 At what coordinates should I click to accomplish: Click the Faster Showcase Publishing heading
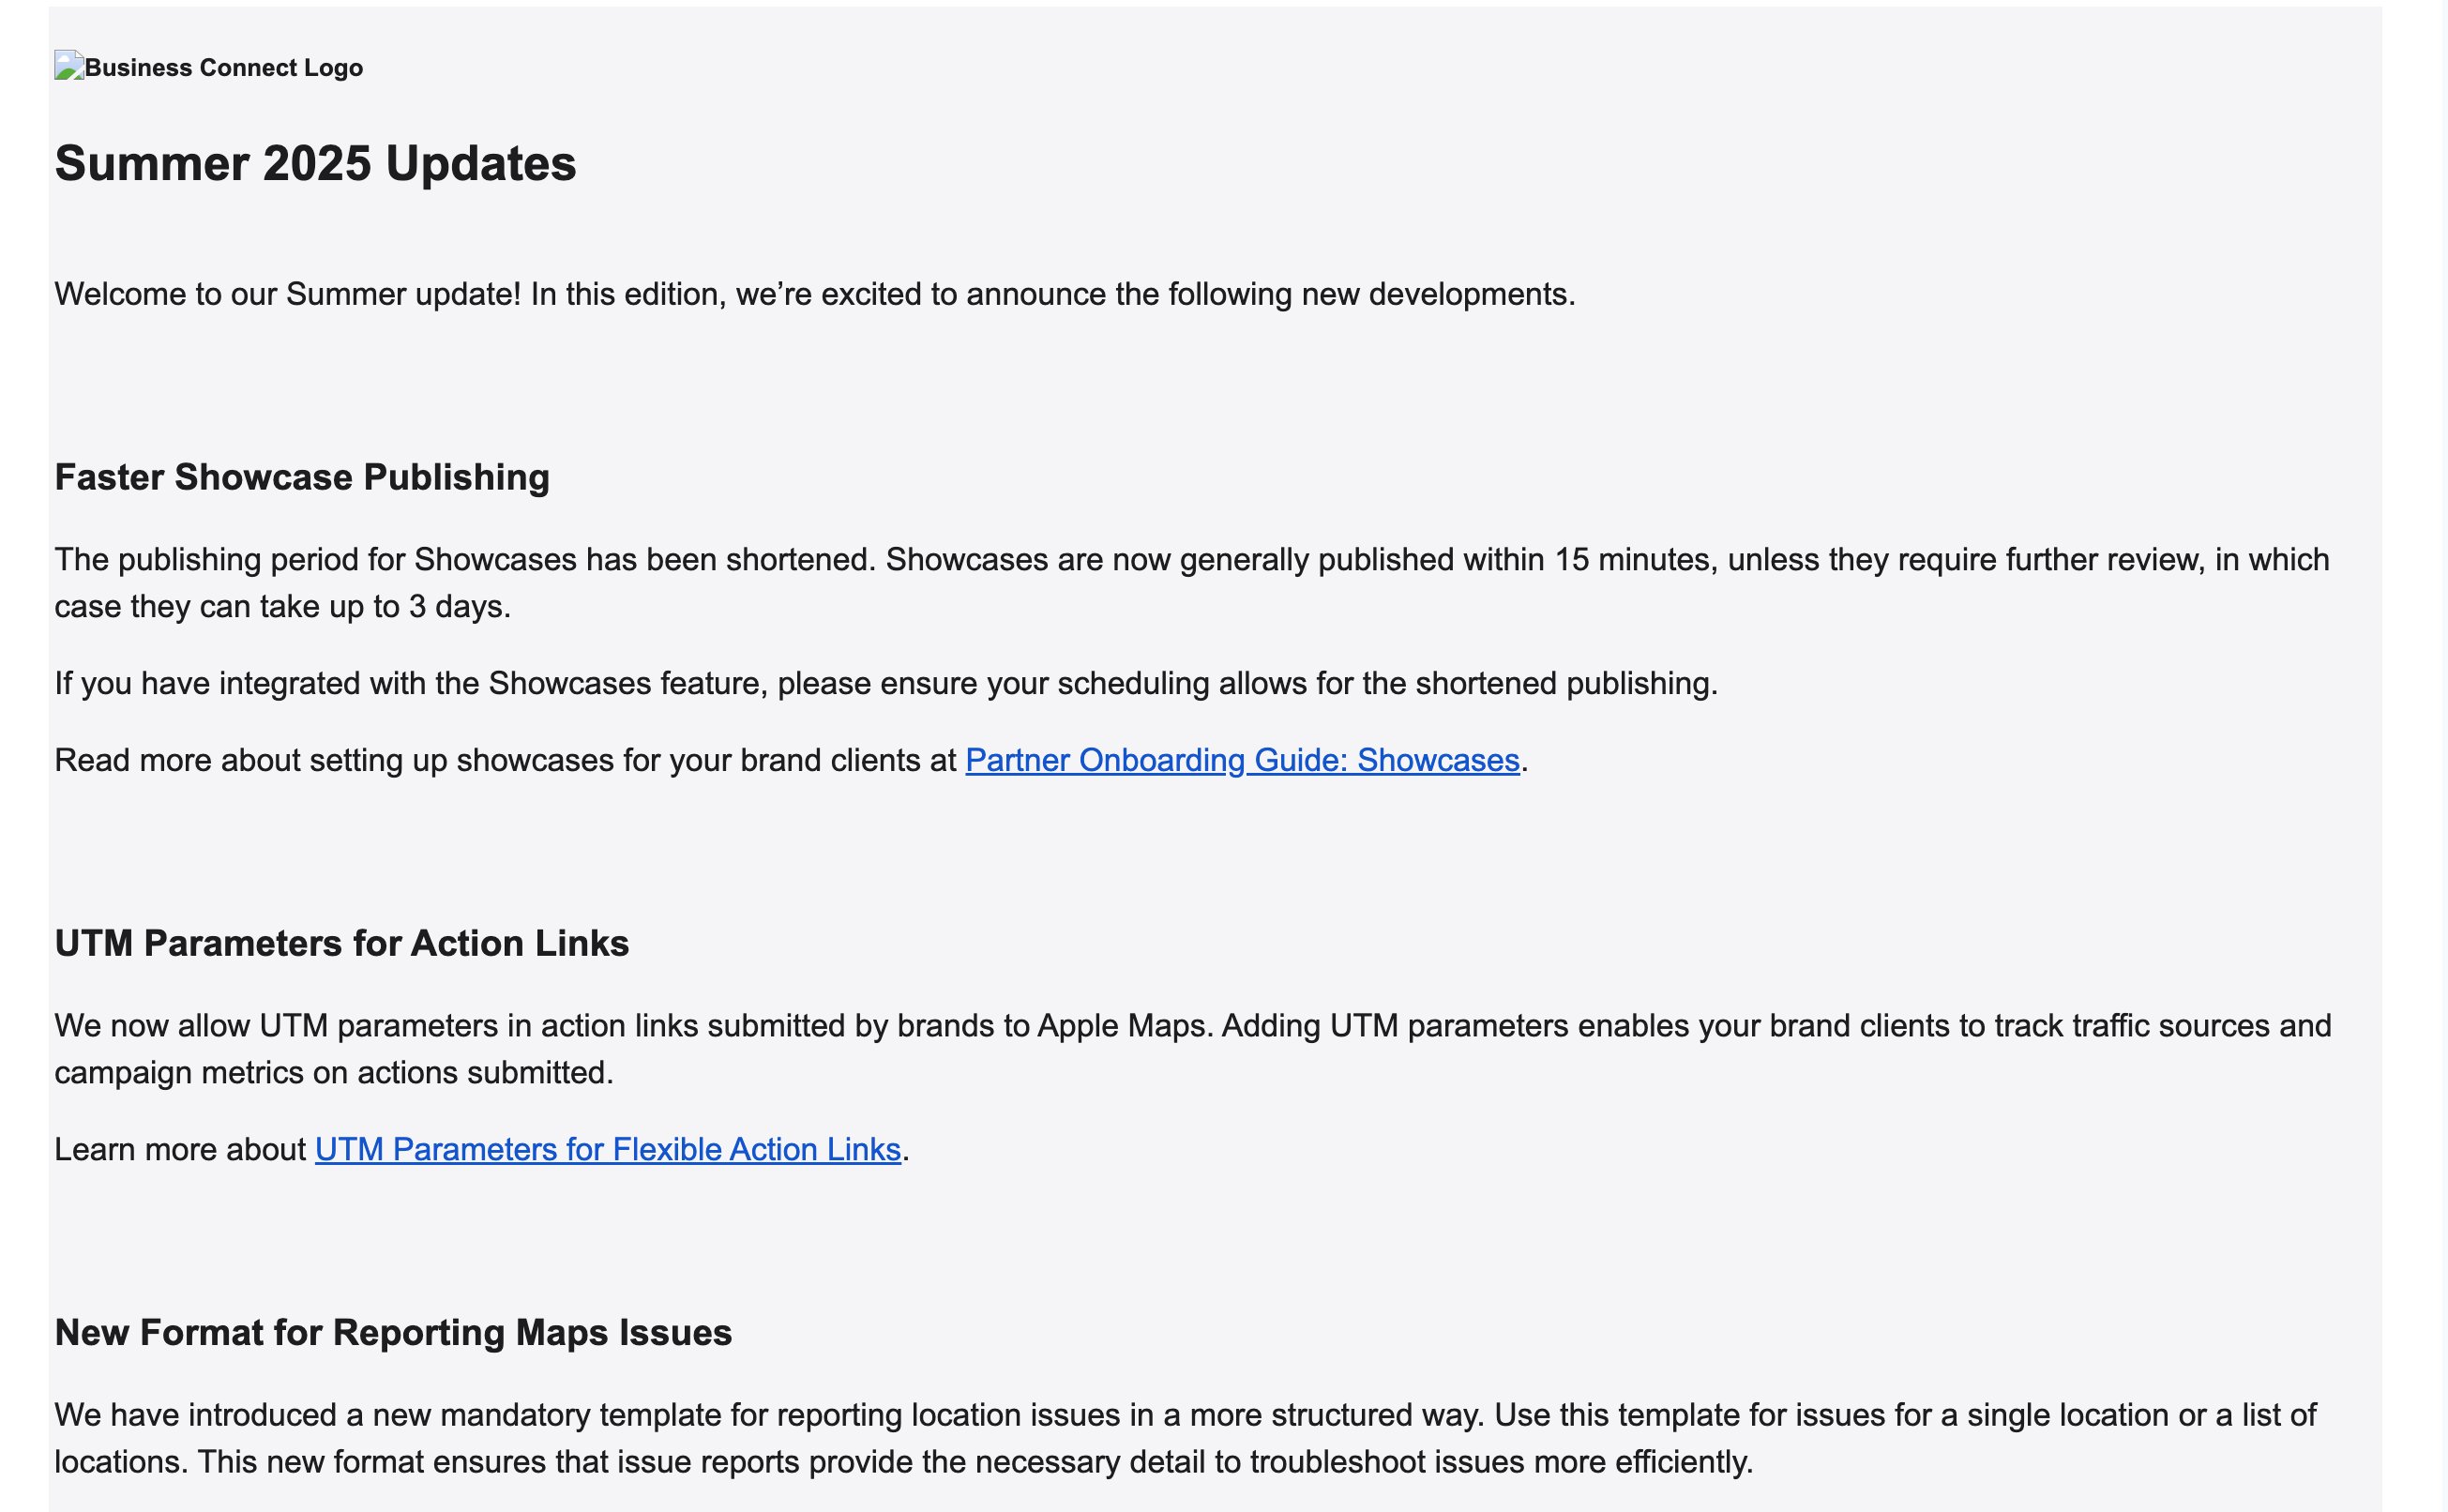[301, 478]
